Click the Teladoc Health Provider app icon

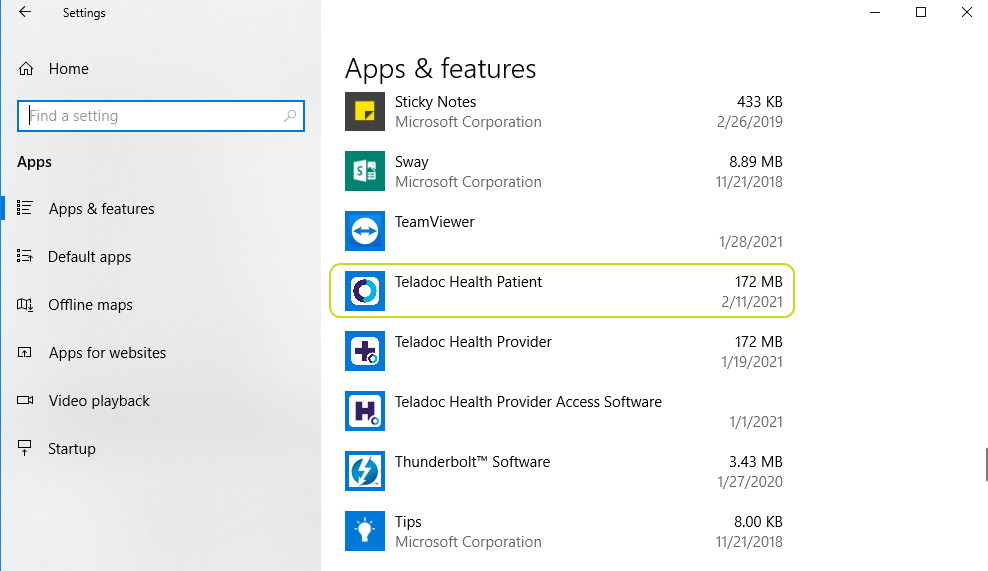point(365,351)
